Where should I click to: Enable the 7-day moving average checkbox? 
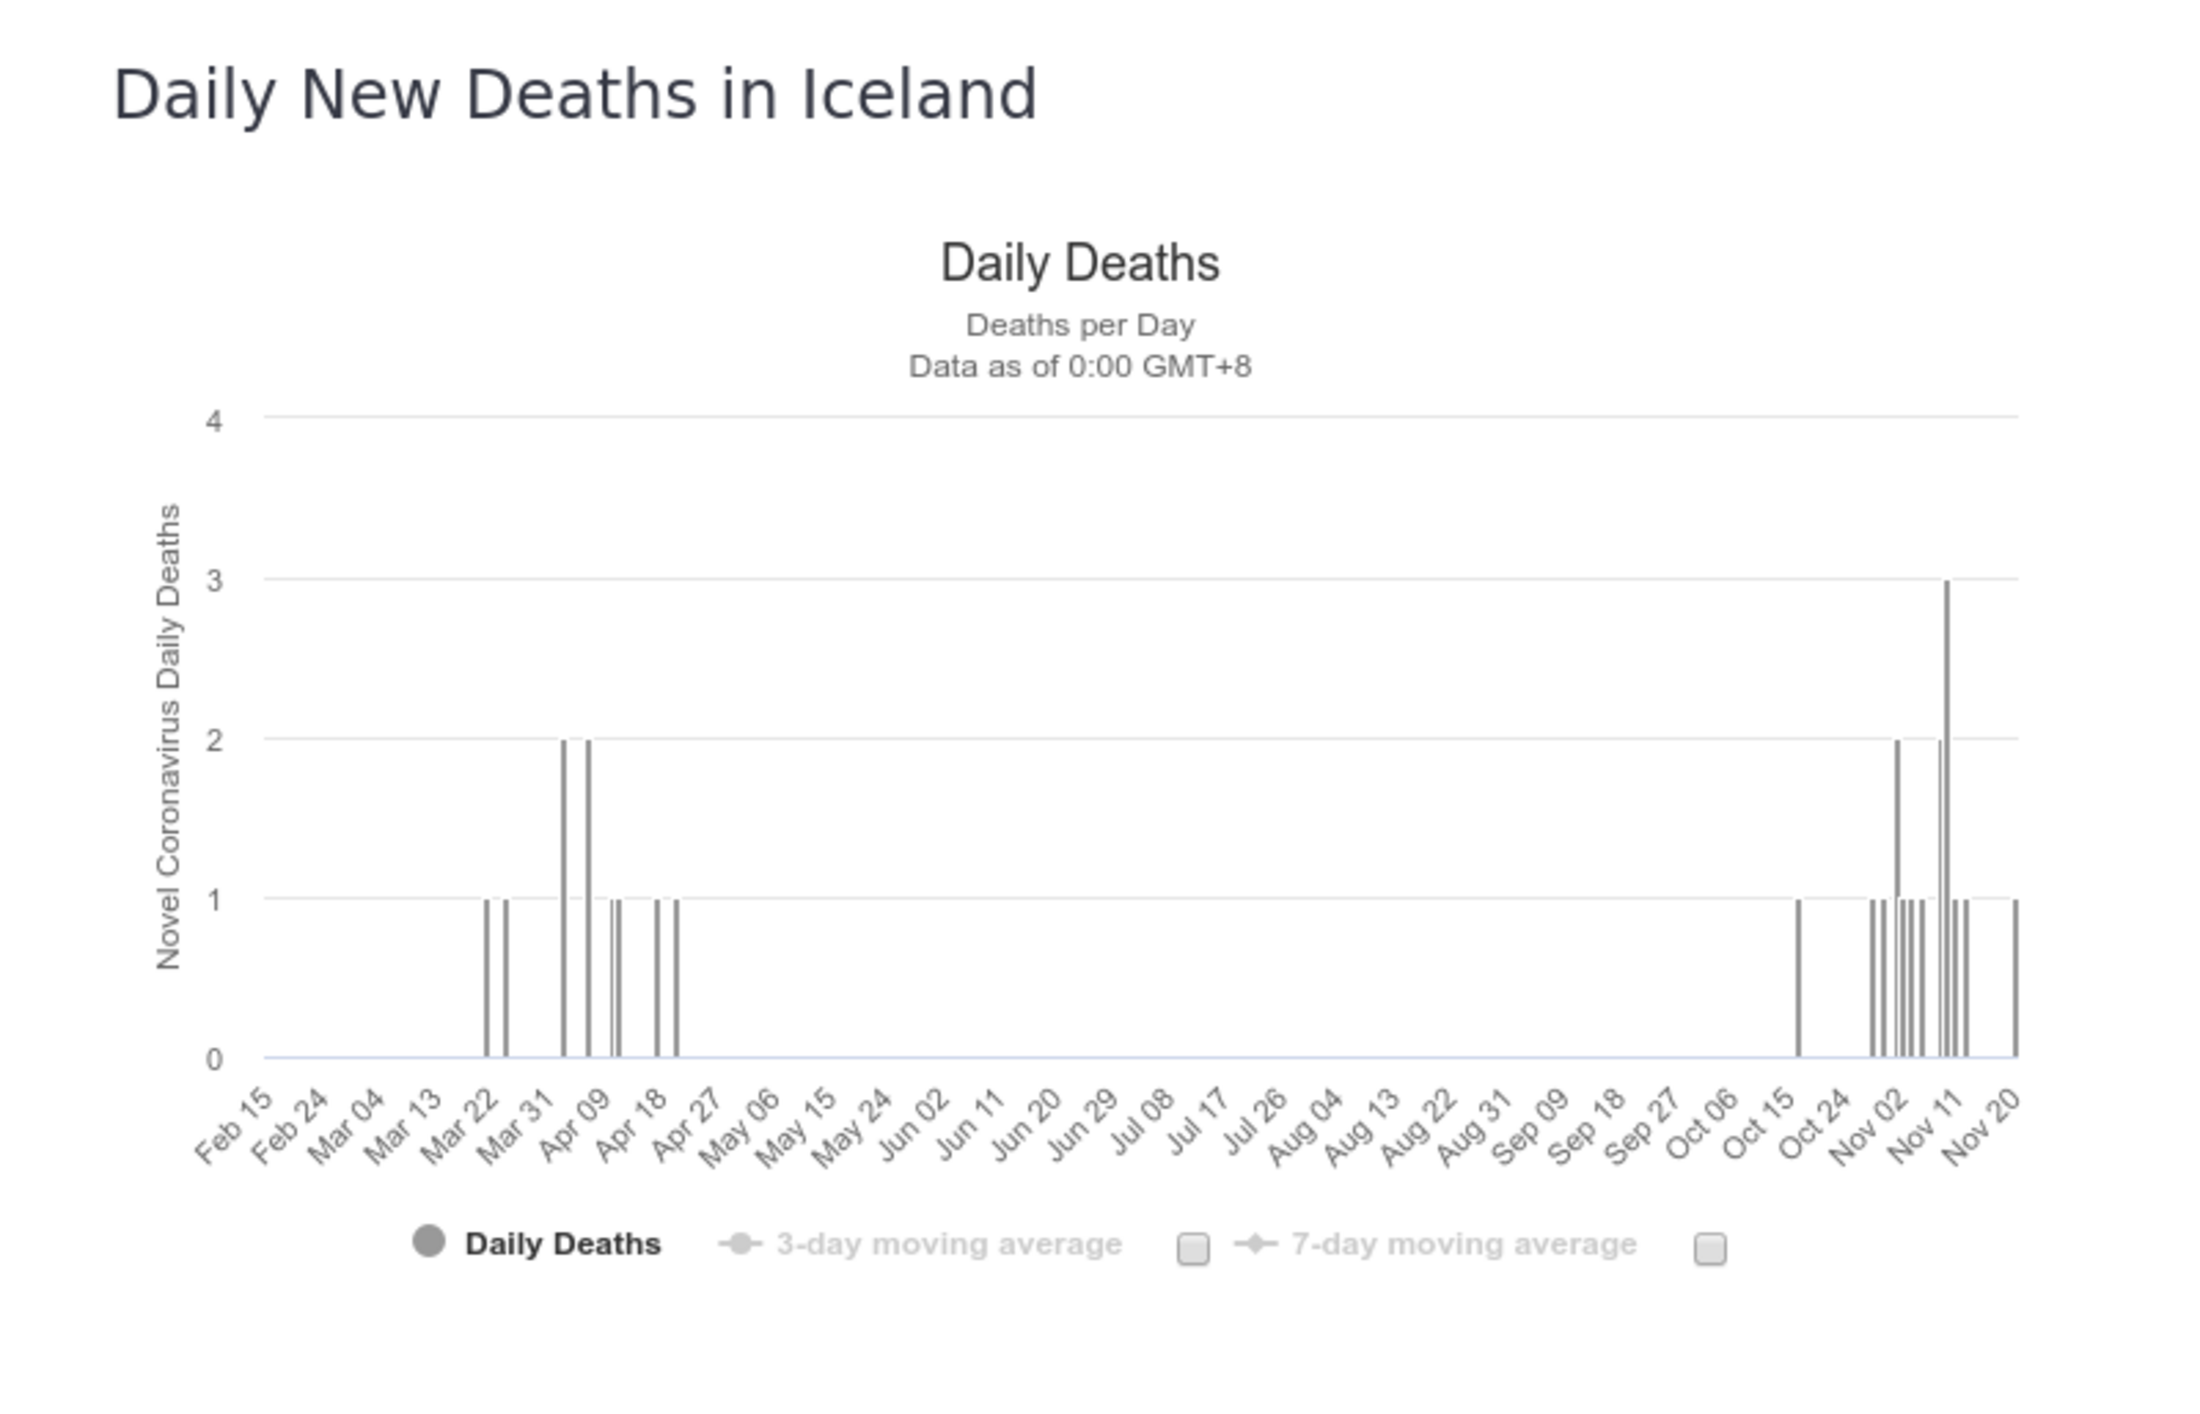(x=1710, y=1248)
